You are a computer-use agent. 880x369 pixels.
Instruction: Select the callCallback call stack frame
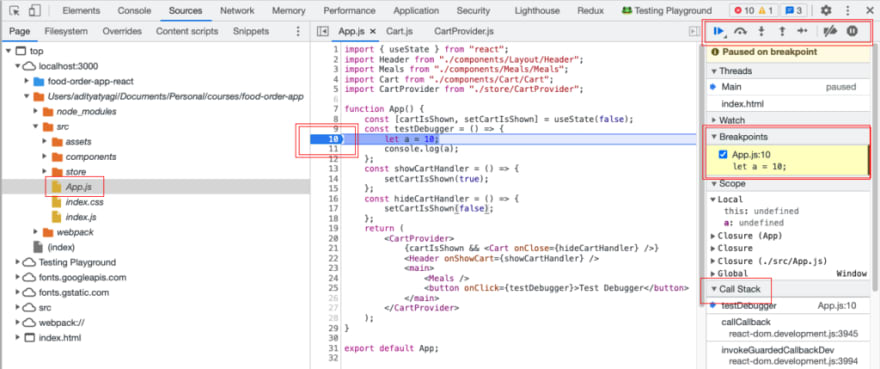coord(789,327)
